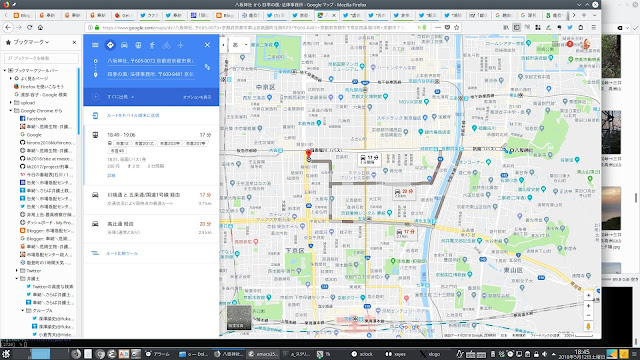The width and height of the screenshot is (640, 360).
Task: Open a new browser tab
Action: pos(584,15)
